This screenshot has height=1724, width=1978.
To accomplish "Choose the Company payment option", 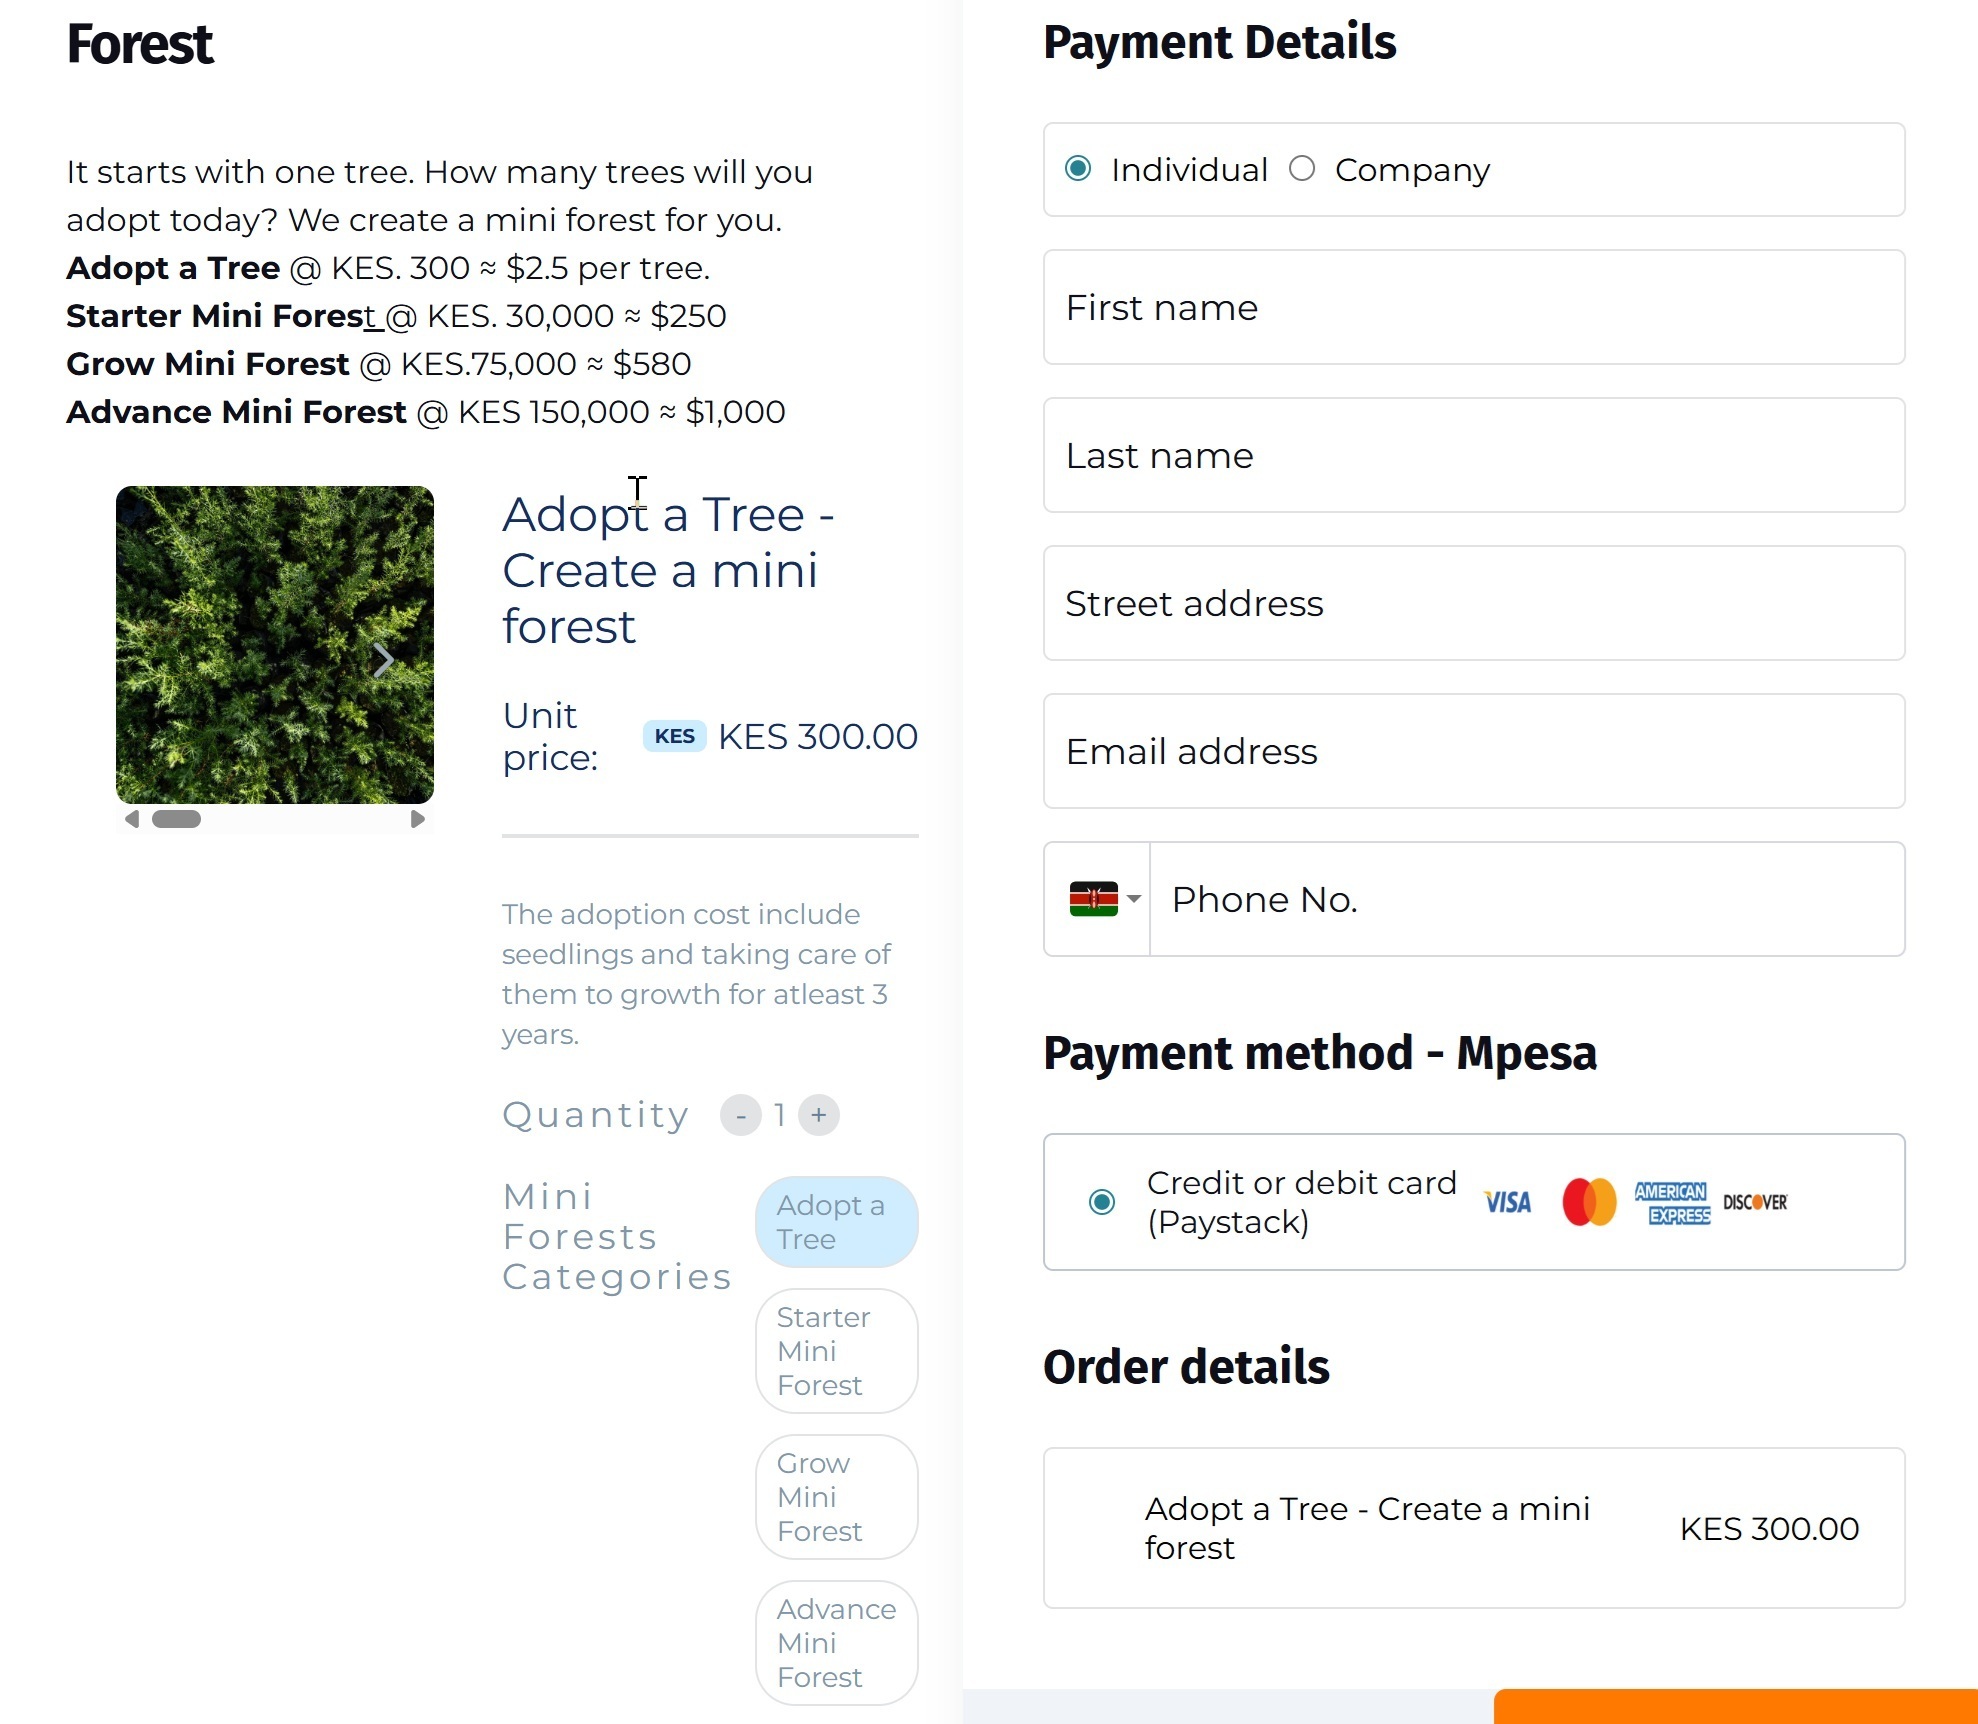I will (1302, 170).
